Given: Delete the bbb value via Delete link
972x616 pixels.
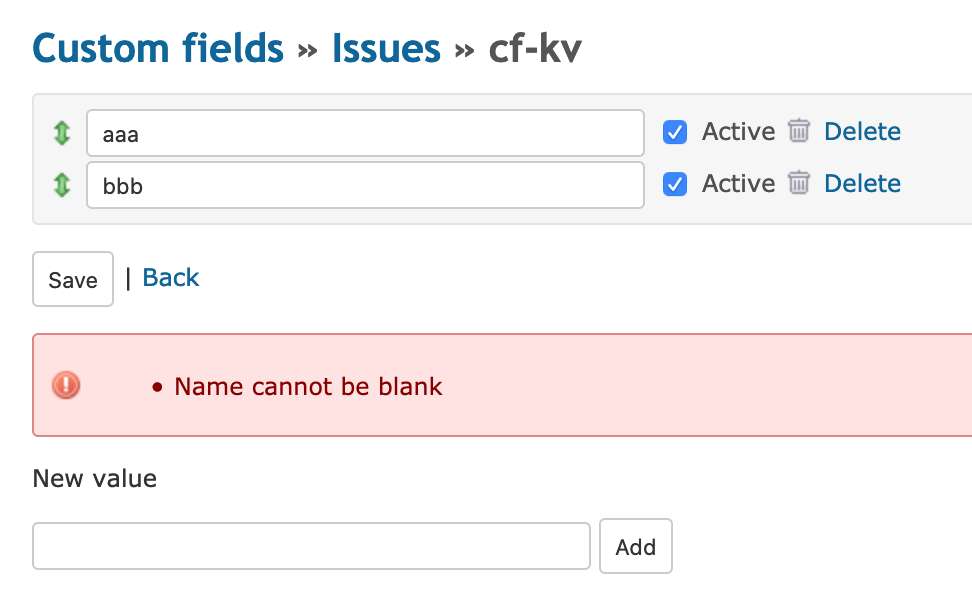Looking at the screenshot, I should pyautogui.click(x=862, y=184).
